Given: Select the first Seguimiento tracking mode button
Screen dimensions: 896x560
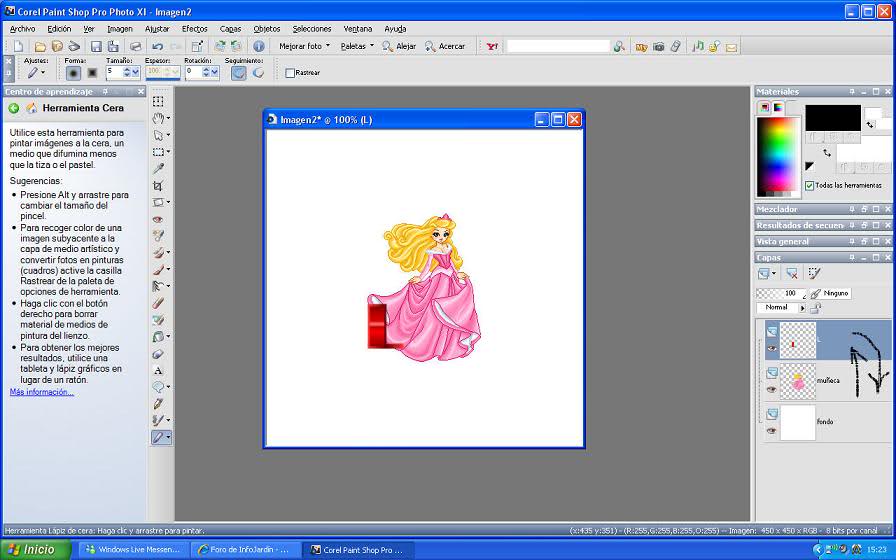Looking at the screenshot, I should pos(239,73).
